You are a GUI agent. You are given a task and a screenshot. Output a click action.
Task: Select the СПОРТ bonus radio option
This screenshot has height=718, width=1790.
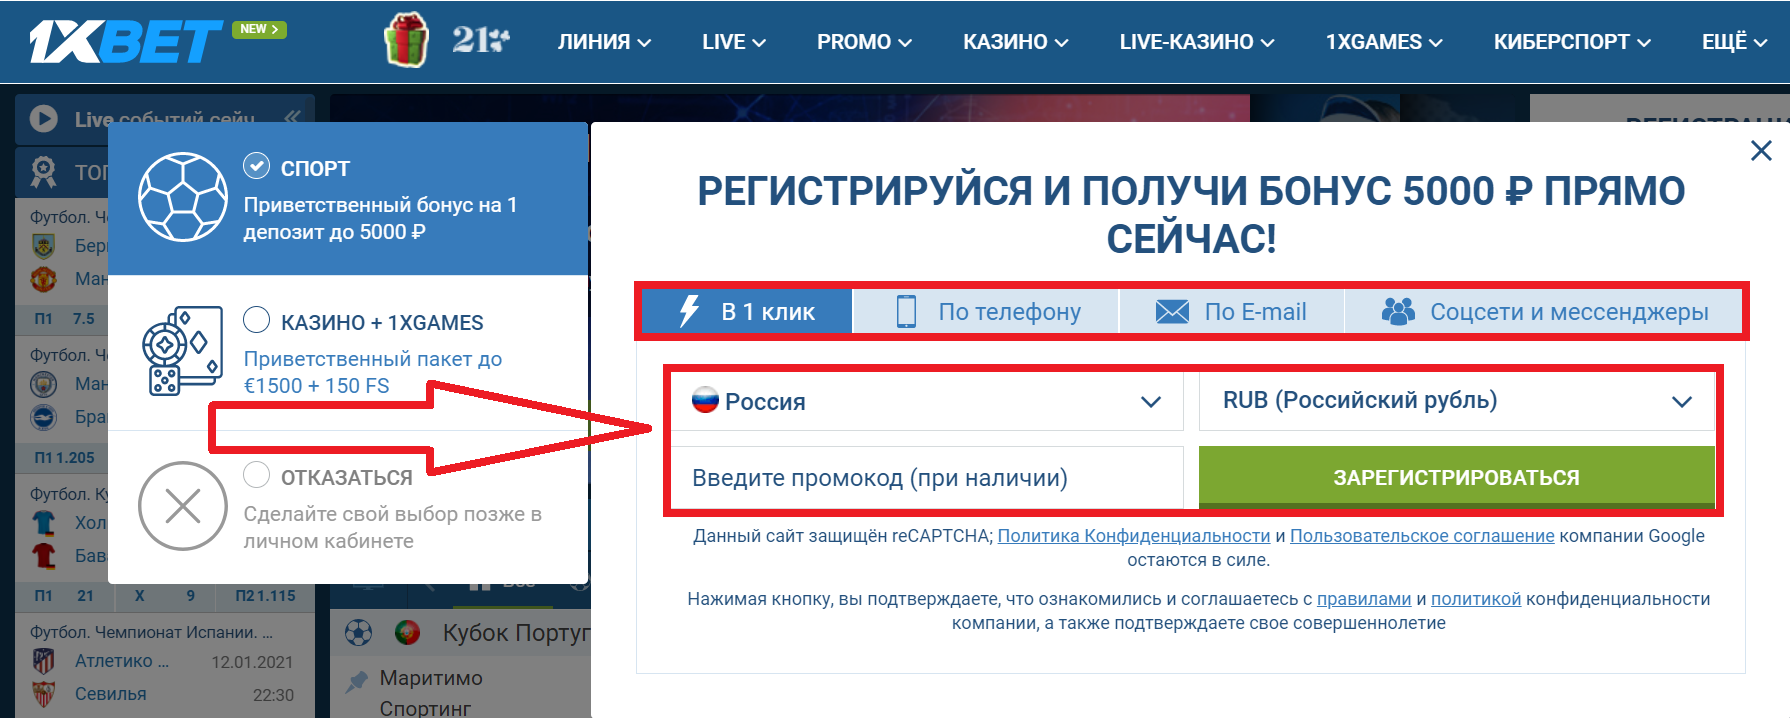coord(257,166)
